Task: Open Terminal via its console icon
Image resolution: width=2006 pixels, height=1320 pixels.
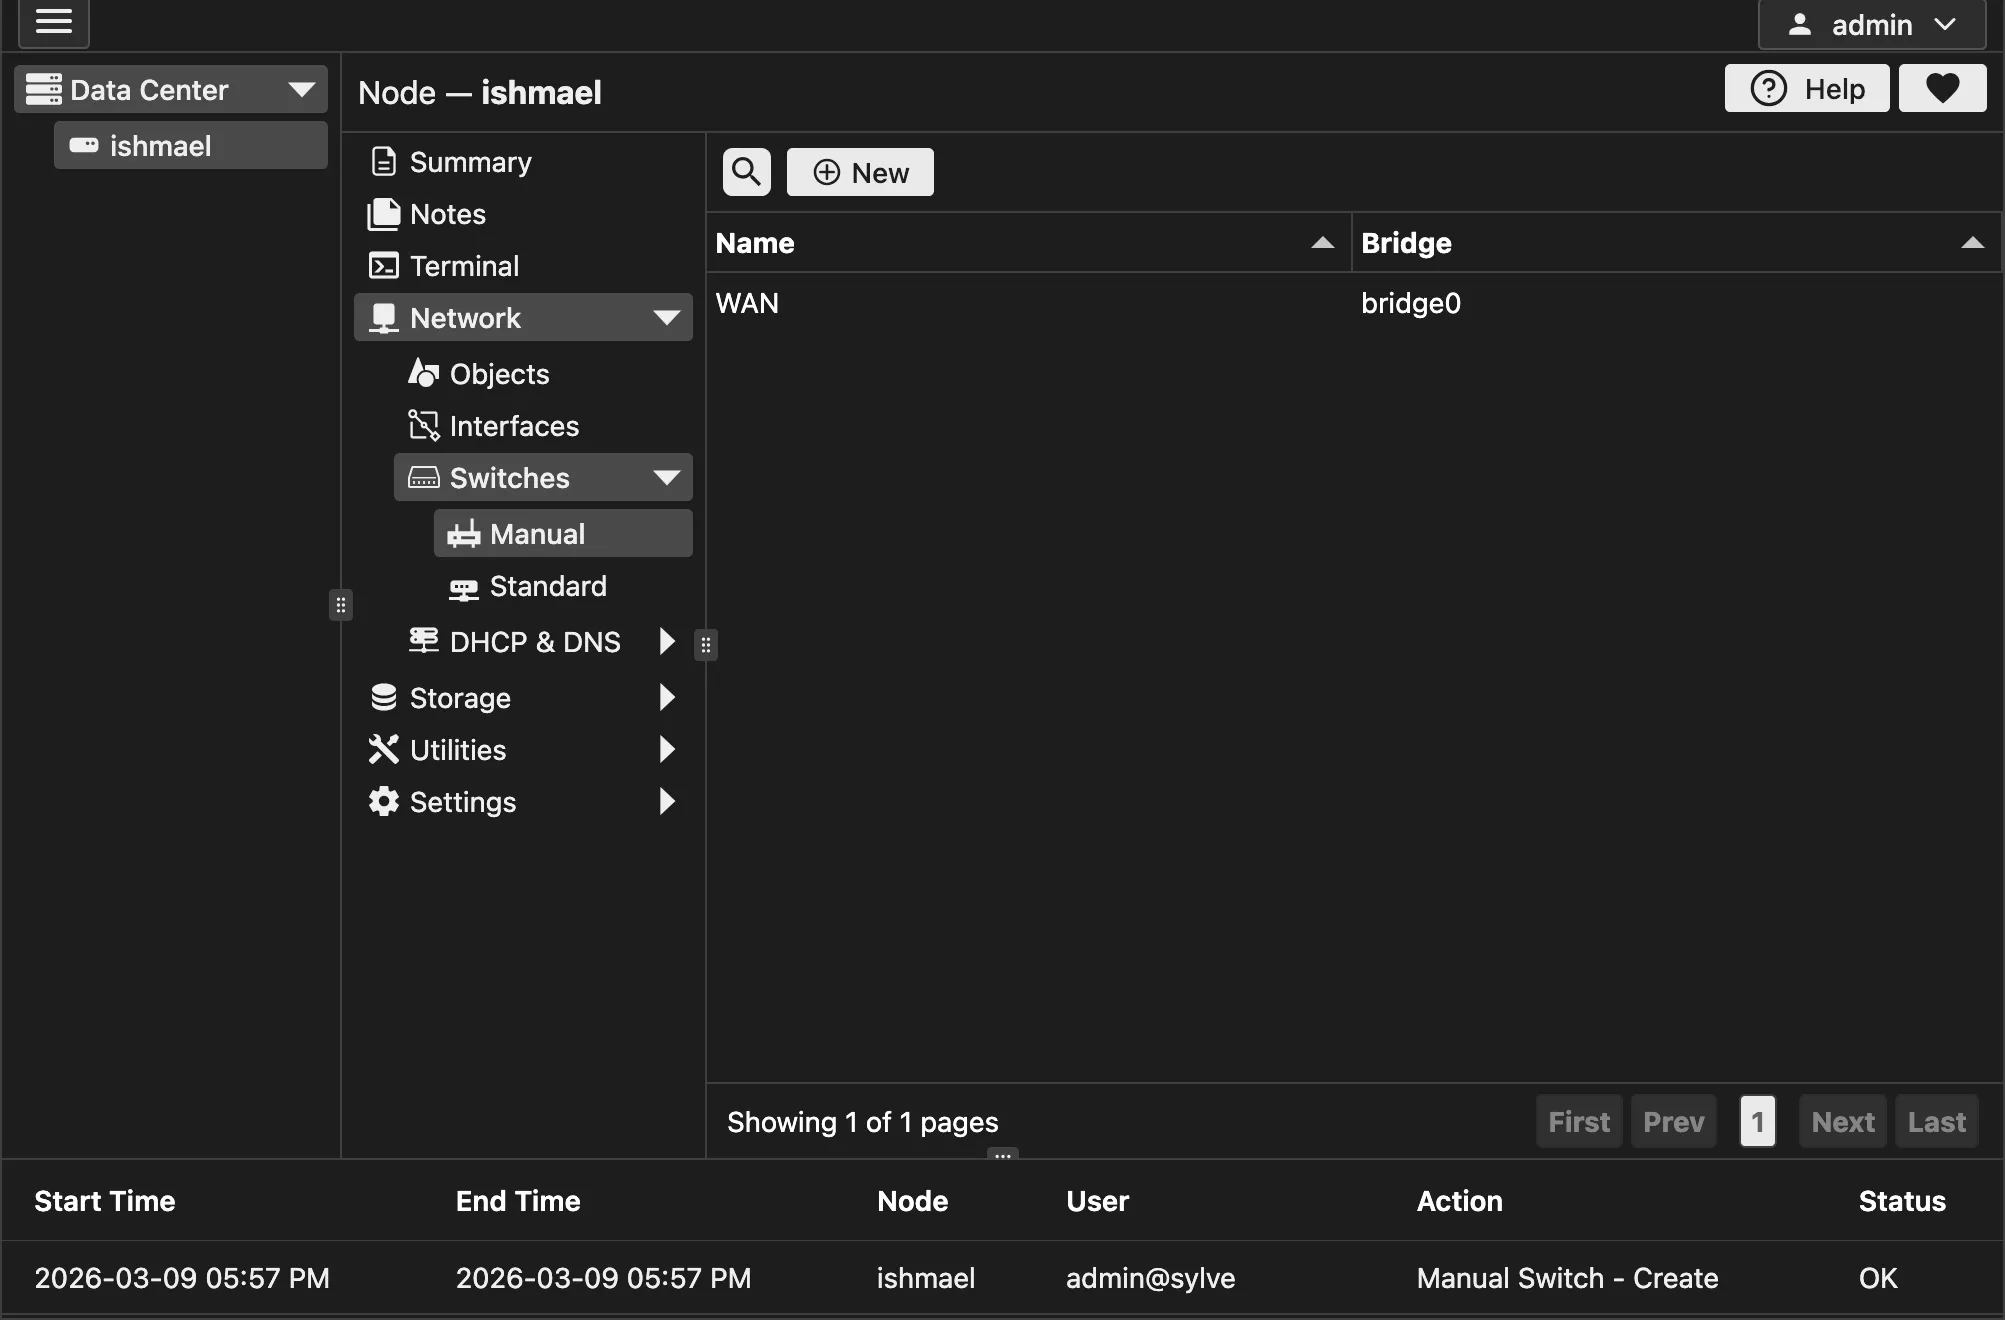Action: tap(384, 266)
